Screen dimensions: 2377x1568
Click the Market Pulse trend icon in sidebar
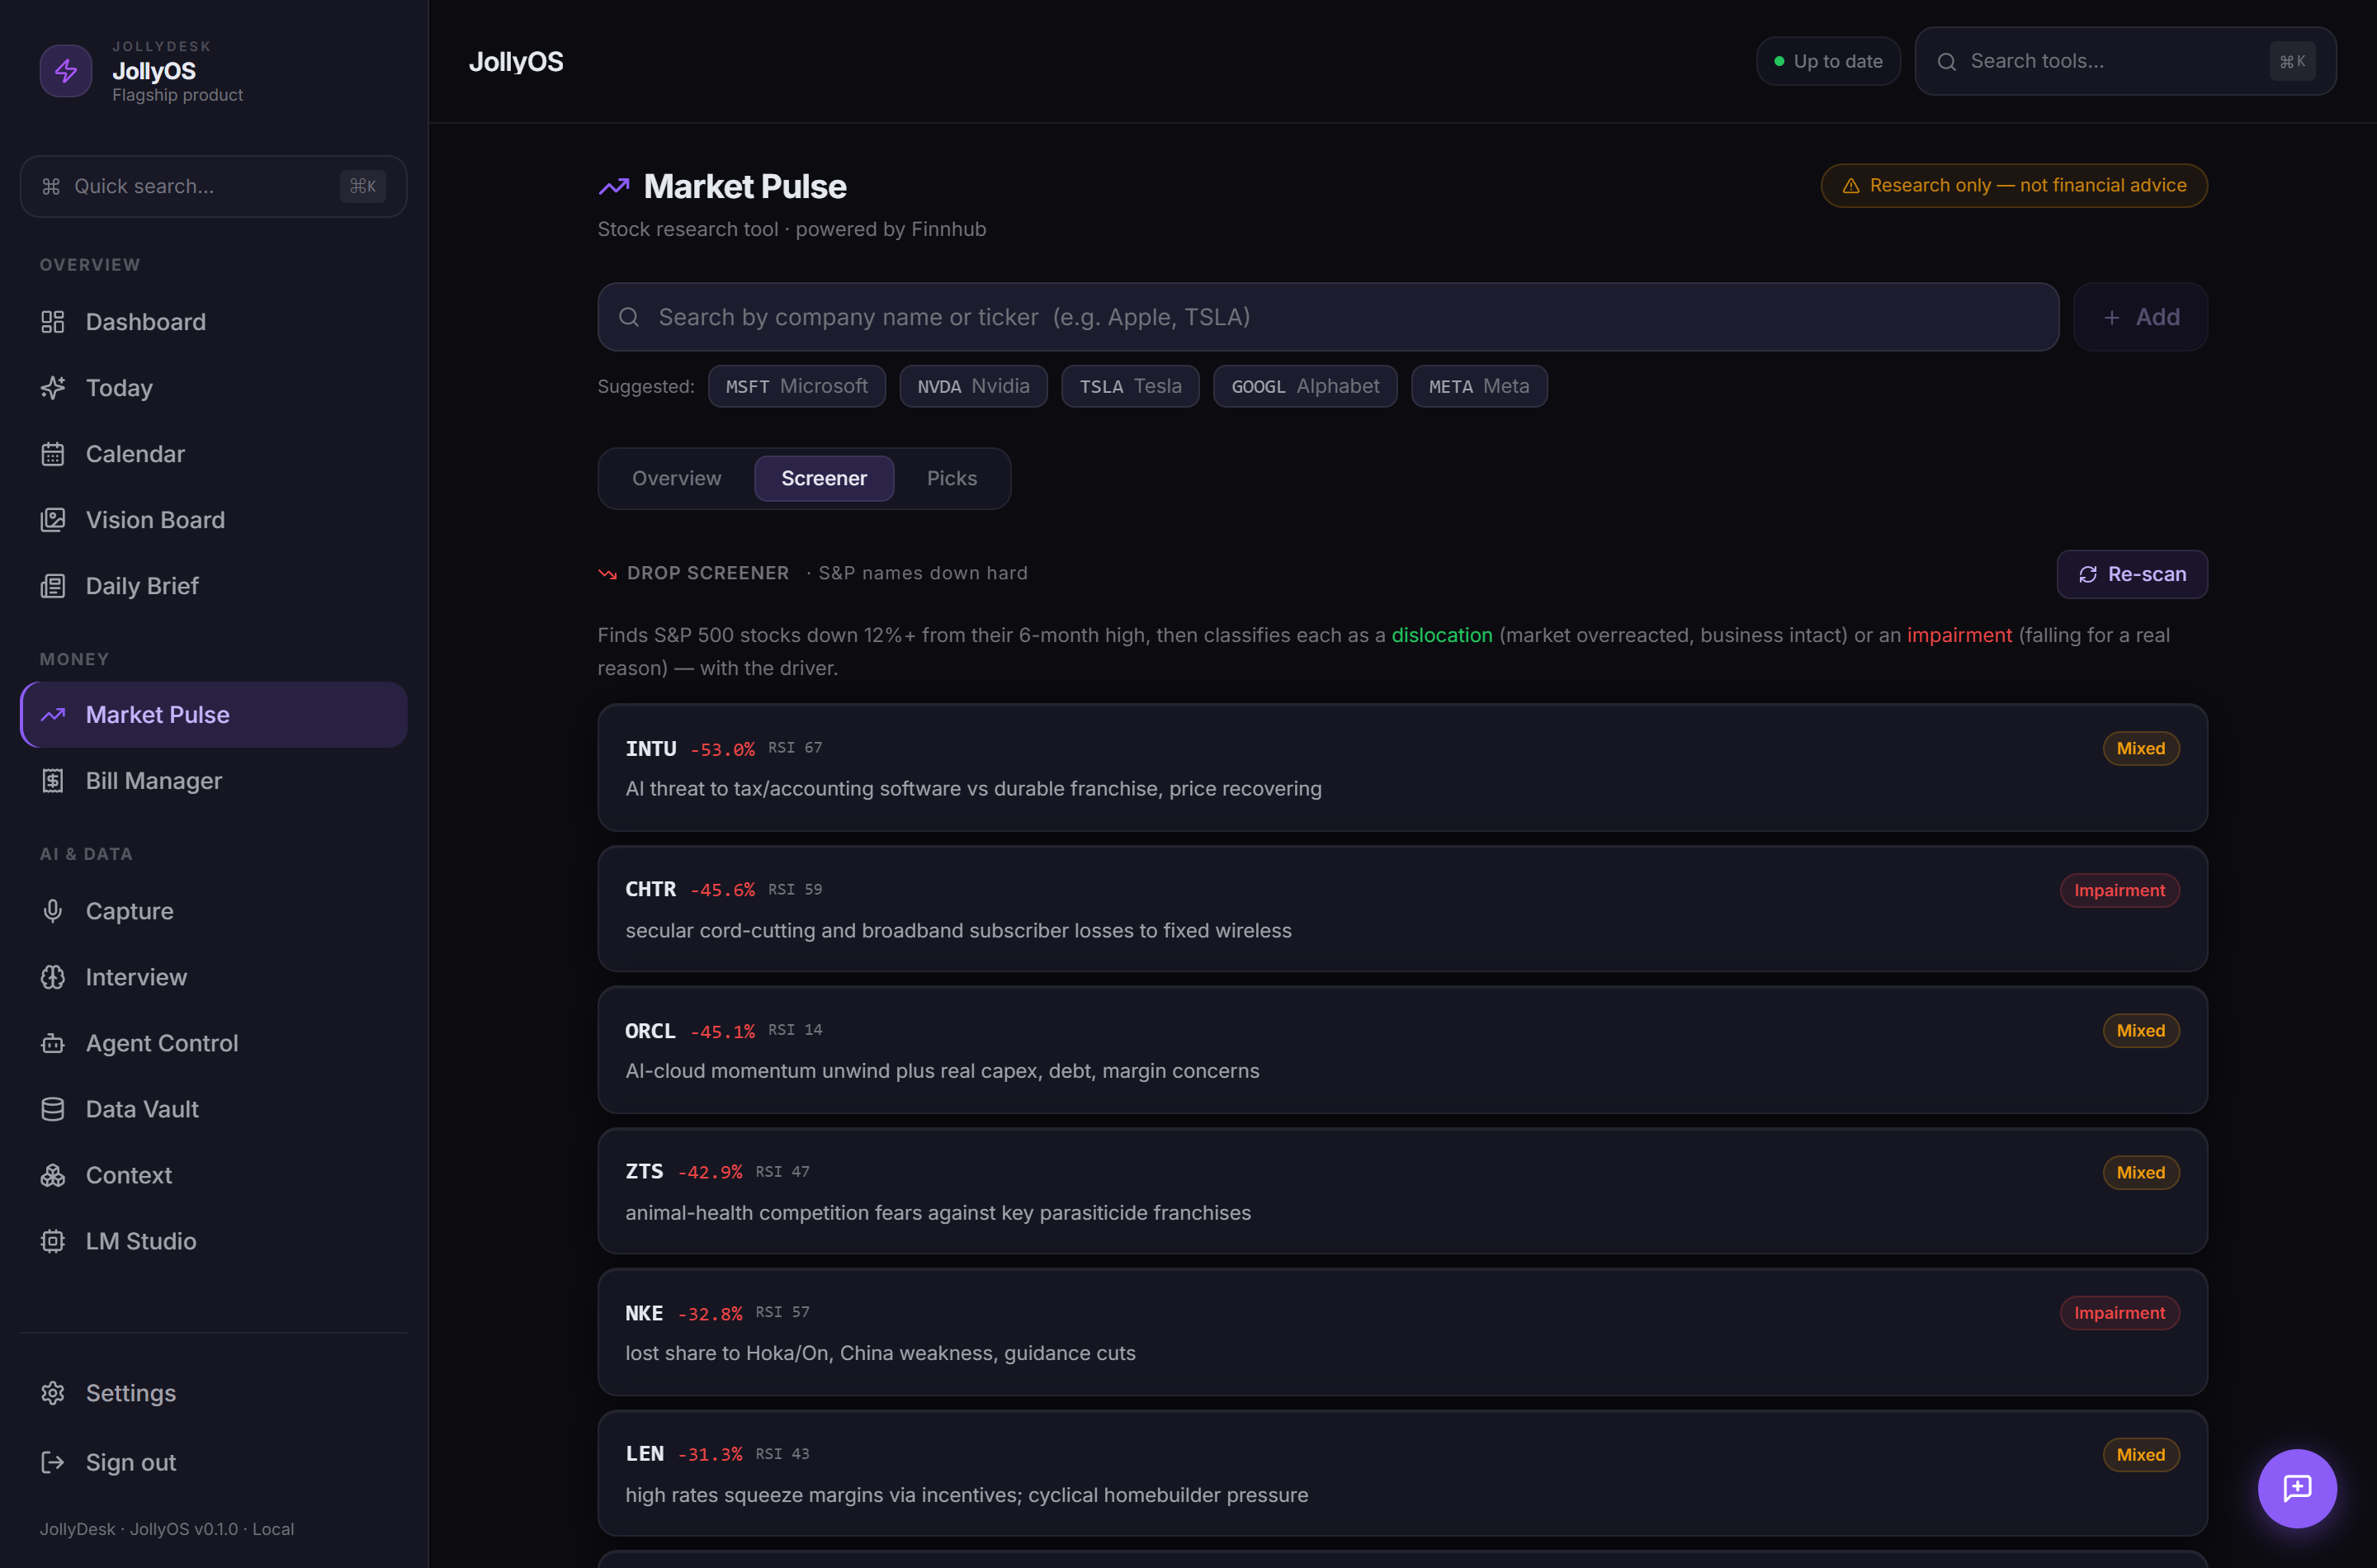pos(53,715)
